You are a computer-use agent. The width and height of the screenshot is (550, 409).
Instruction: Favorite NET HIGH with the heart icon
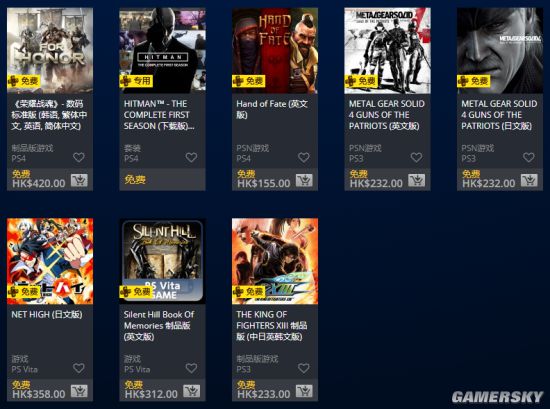click(79, 368)
